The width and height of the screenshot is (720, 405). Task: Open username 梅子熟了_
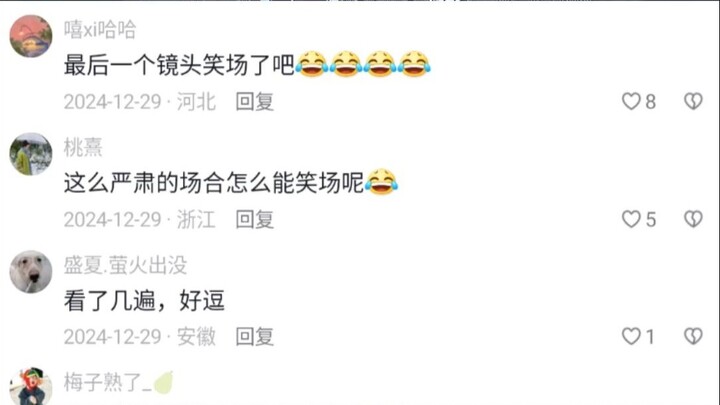click(108, 382)
